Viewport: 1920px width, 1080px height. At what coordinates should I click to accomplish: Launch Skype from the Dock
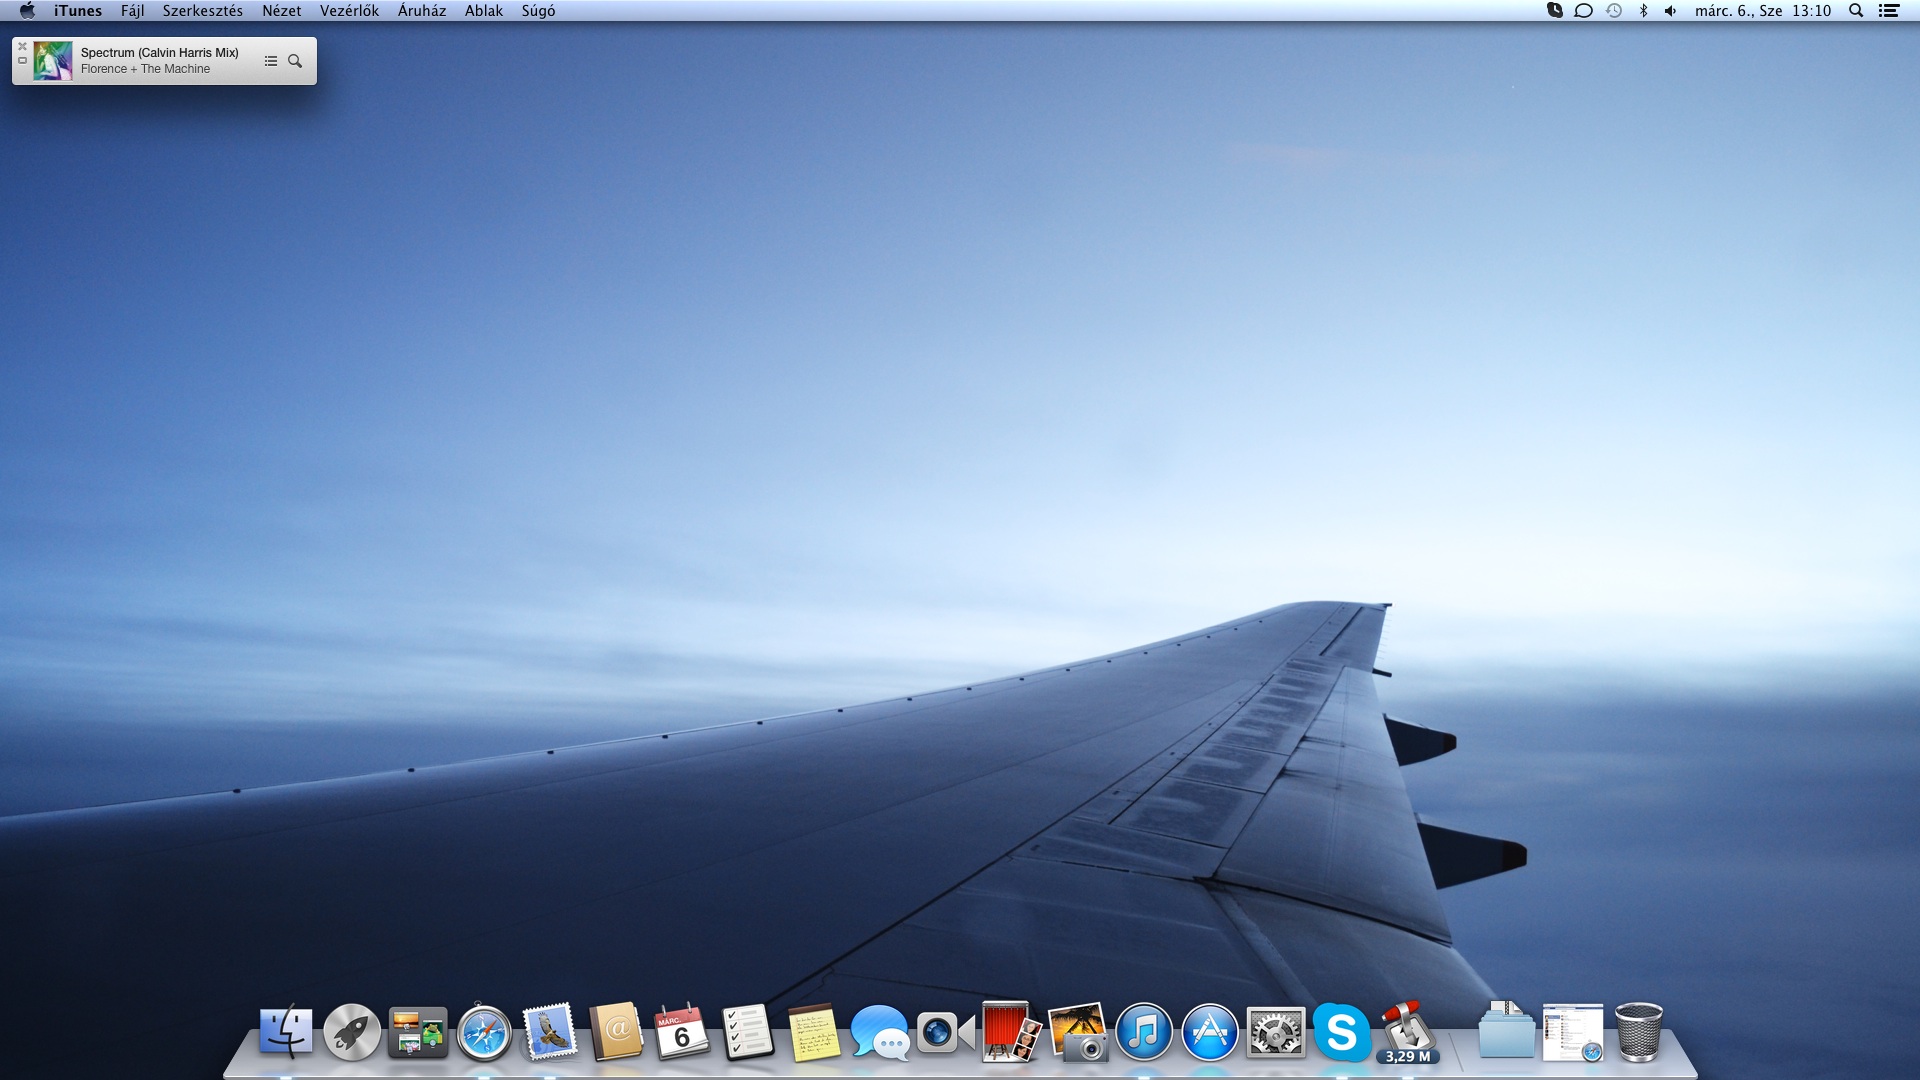[x=1341, y=1032]
